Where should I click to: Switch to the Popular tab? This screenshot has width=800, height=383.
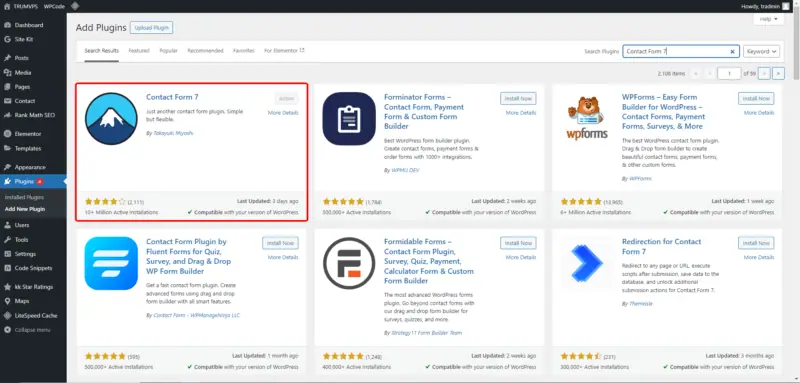(168, 51)
